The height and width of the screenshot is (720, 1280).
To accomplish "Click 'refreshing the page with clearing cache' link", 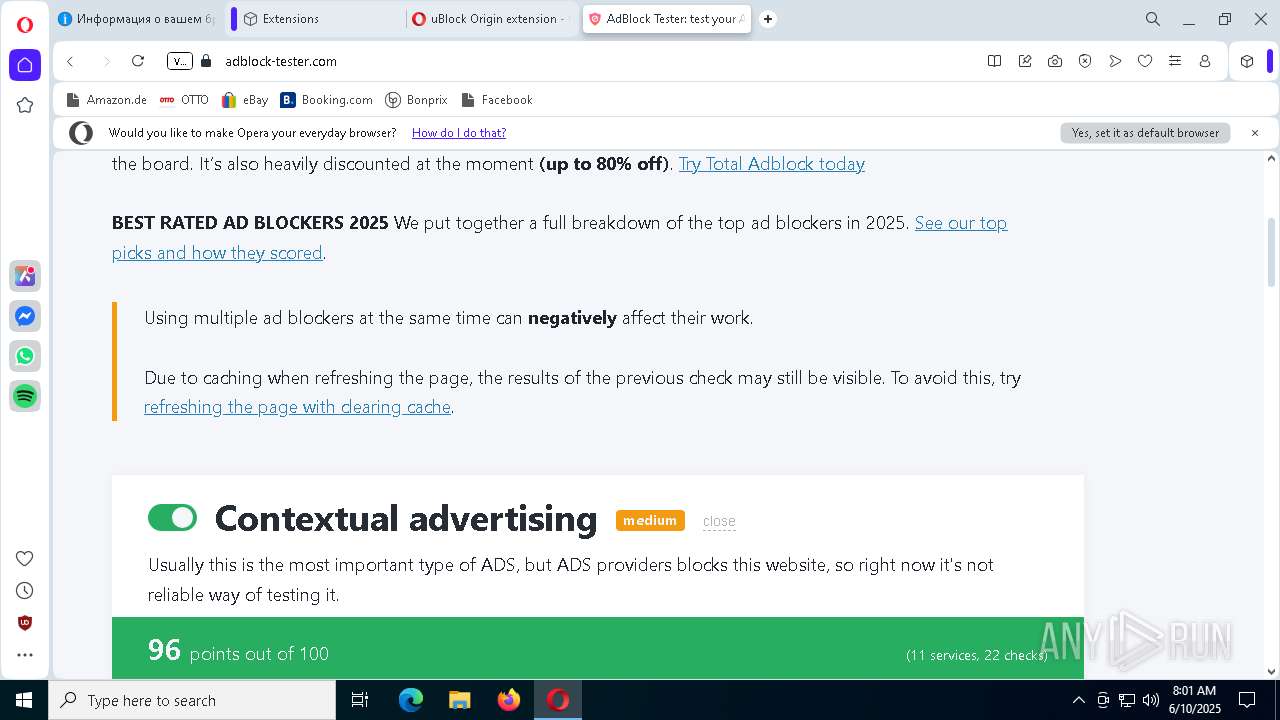I will coord(297,407).
